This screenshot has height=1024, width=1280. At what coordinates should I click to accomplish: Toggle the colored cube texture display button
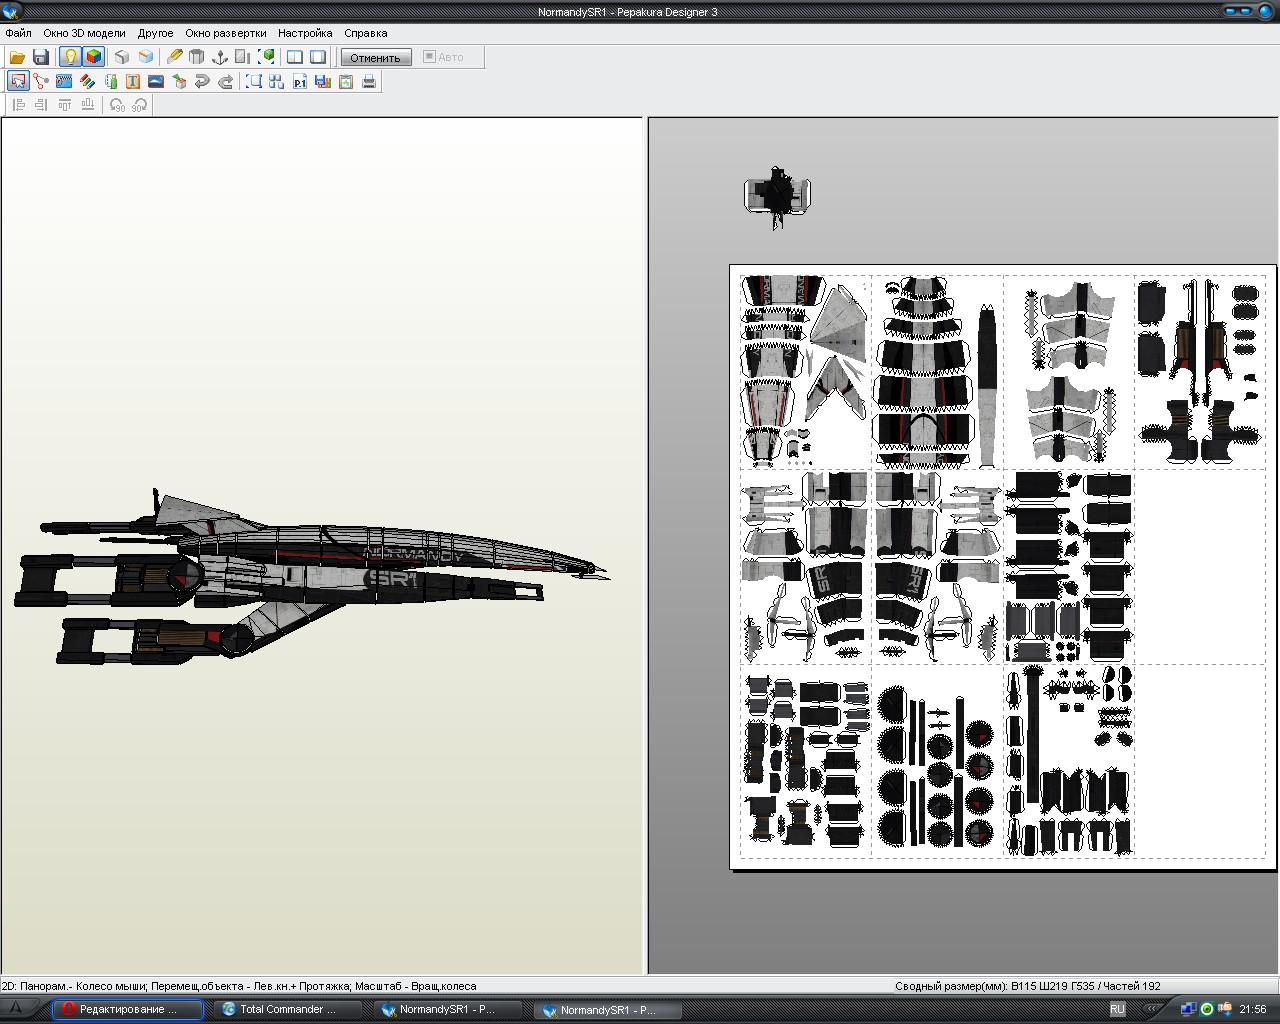click(x=94, y=57)
